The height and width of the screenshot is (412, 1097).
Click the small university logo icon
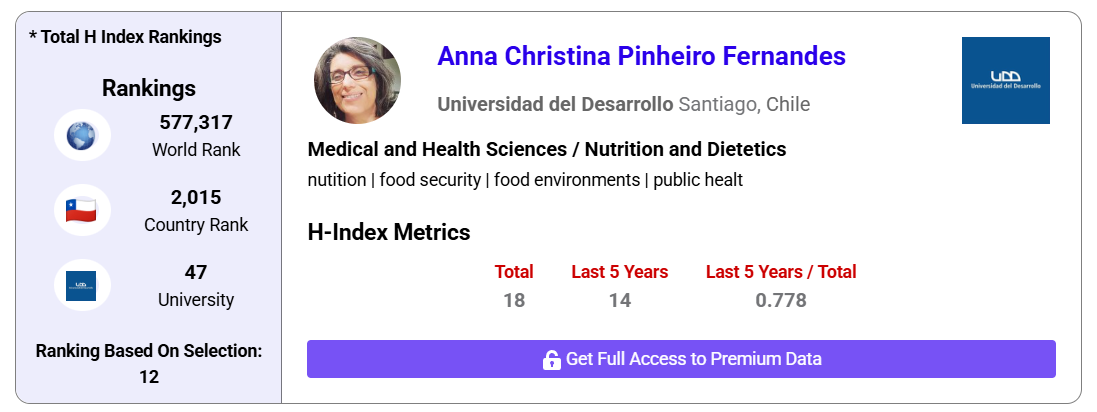click(82, 285)
